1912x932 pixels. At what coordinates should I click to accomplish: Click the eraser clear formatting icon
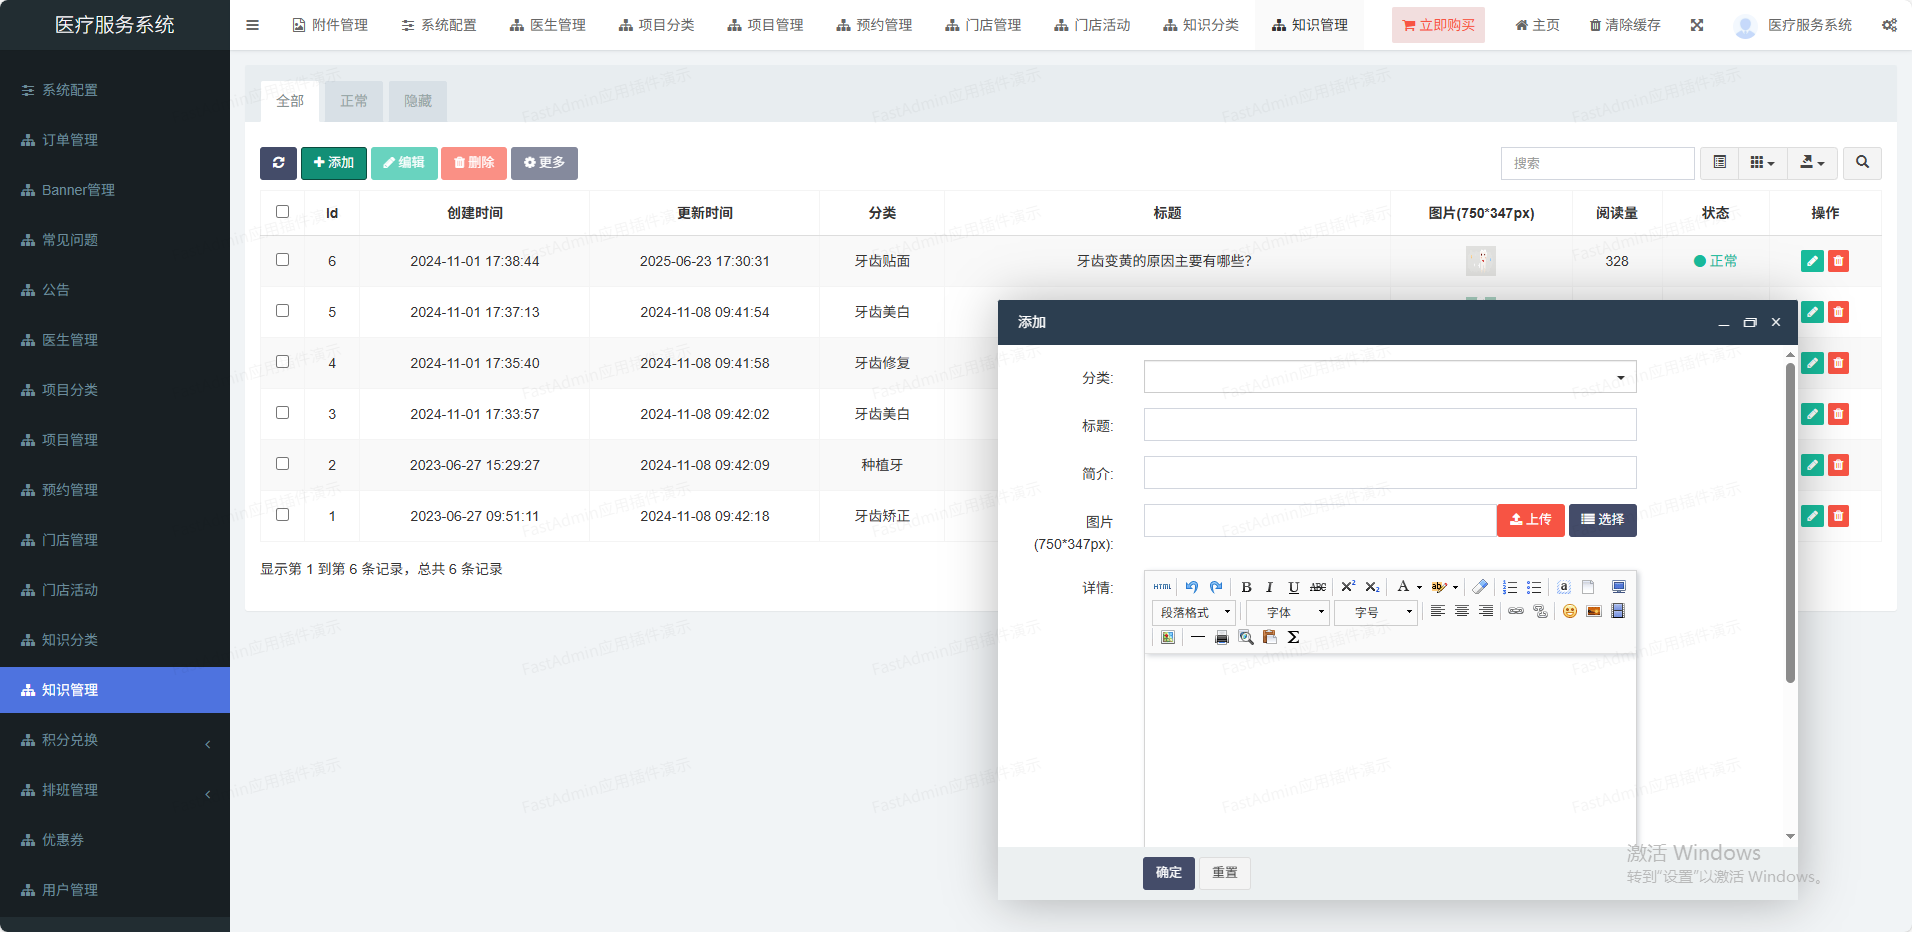point(1480,587)
